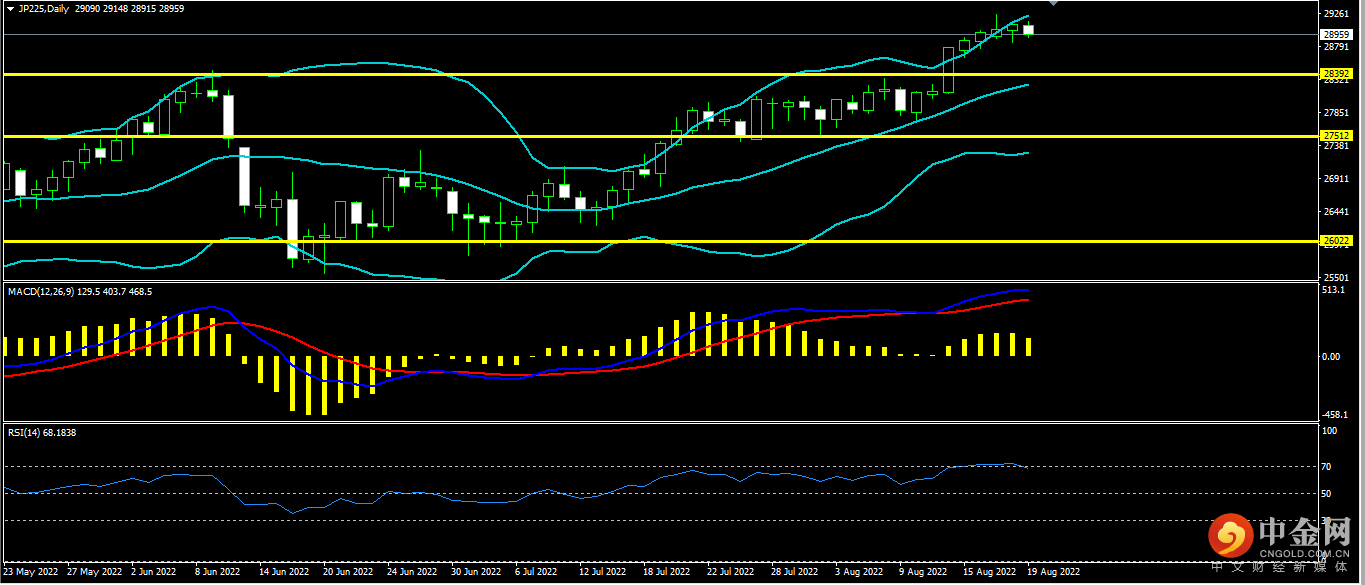This screenshot has height=585, width=1365.
Task: Select the yellow level label 27512
Action: [1334, 135]
